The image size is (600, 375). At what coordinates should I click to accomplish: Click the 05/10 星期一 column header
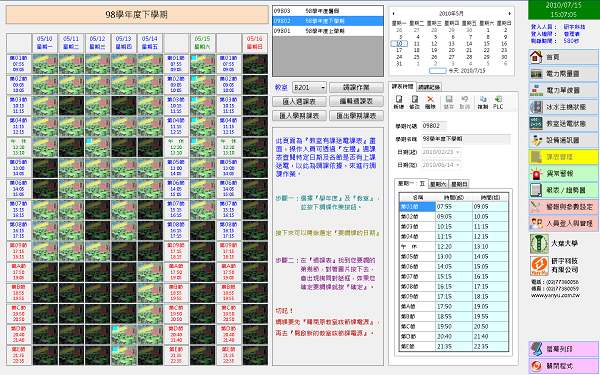tap(45, 43)
